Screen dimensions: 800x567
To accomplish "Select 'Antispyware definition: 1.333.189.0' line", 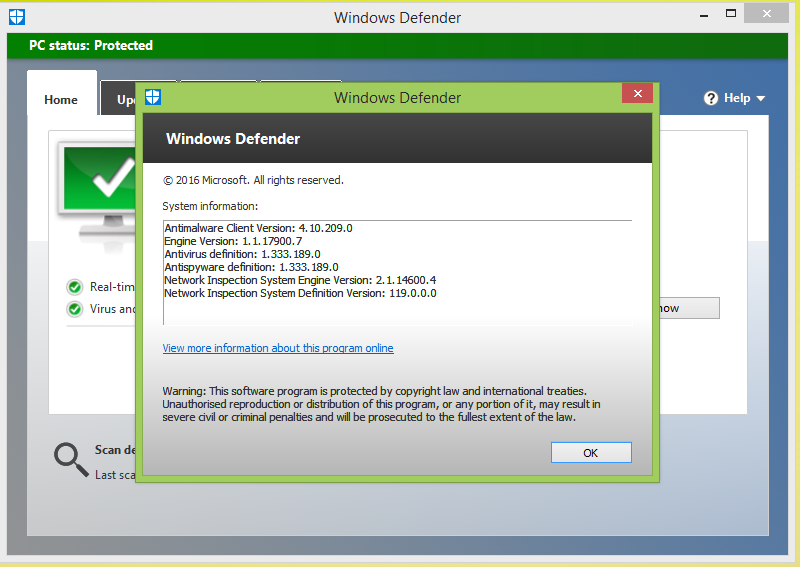I will pos(251,267).
